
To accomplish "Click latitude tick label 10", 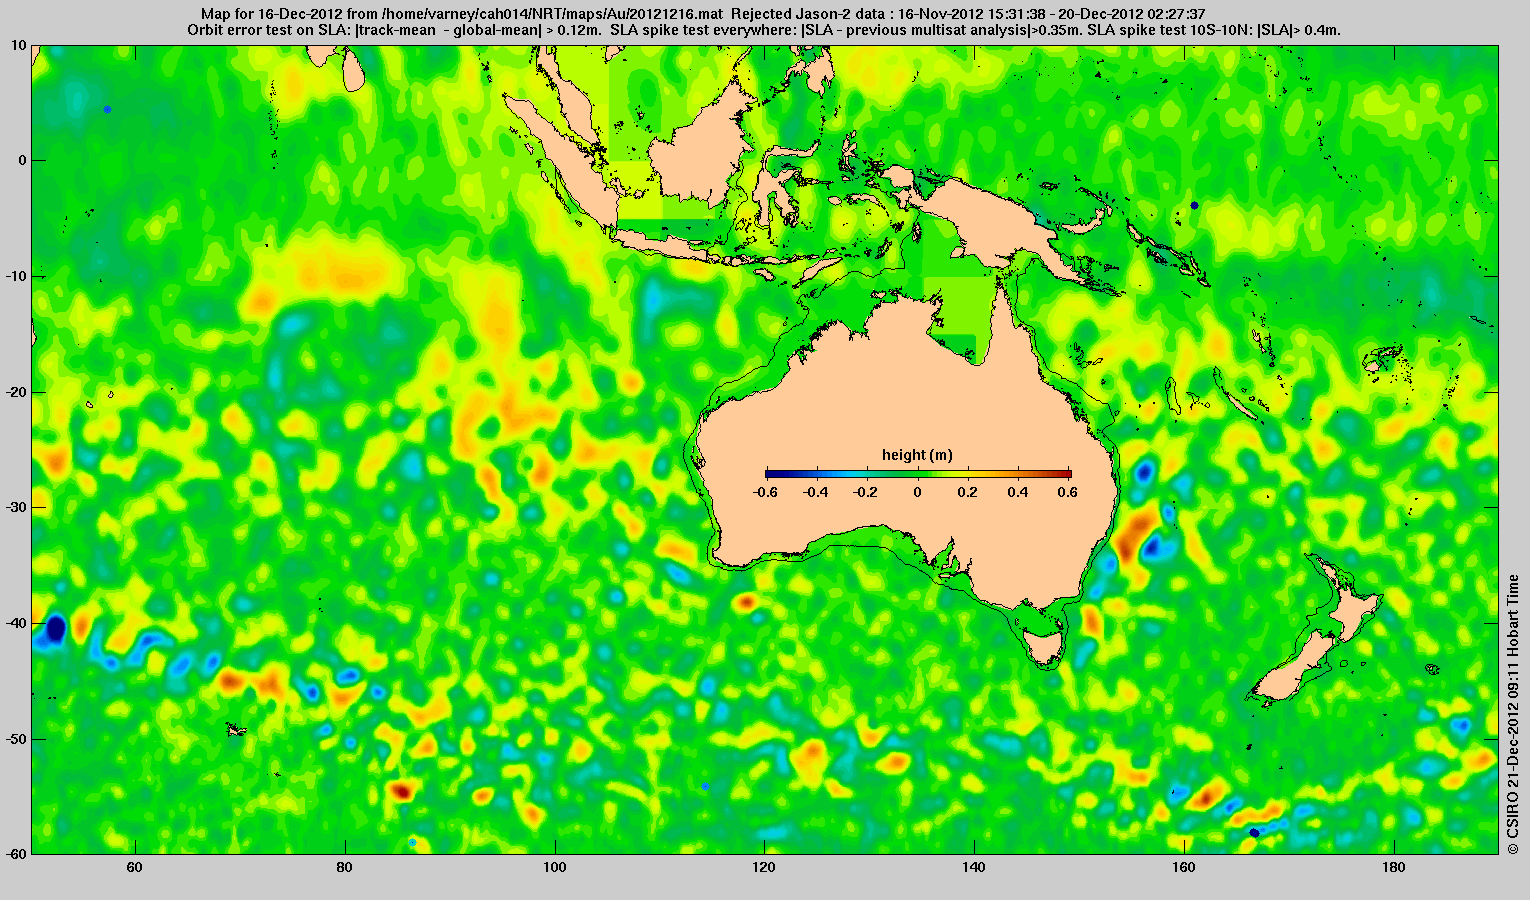I will pyautogui.click(x=19, y=45).
